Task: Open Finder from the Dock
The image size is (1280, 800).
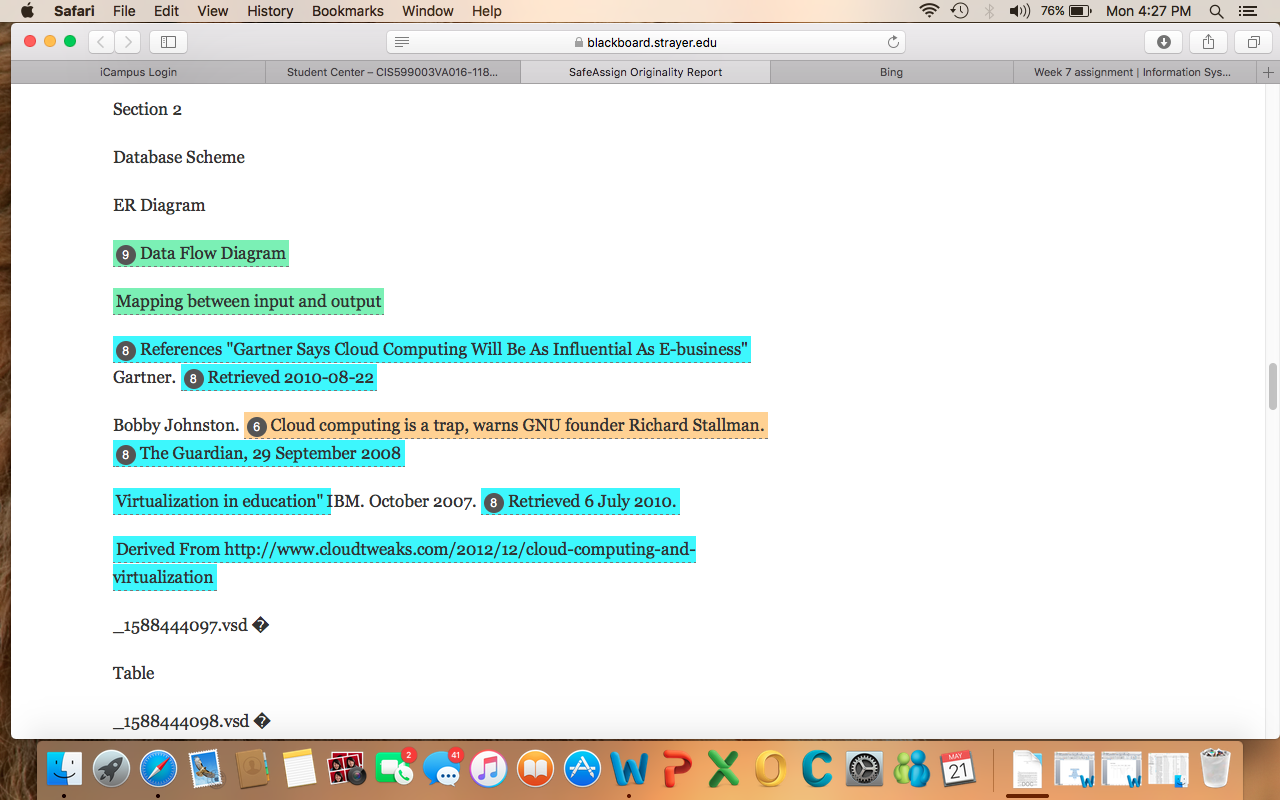Action: coord(64,768)
